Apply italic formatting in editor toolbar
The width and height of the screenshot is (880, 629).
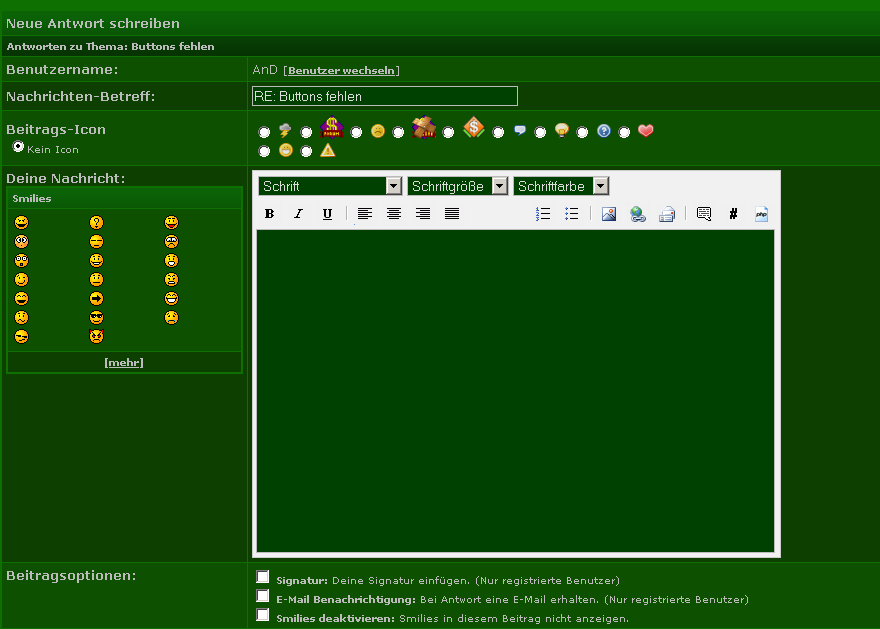click(x=298, y=214)
